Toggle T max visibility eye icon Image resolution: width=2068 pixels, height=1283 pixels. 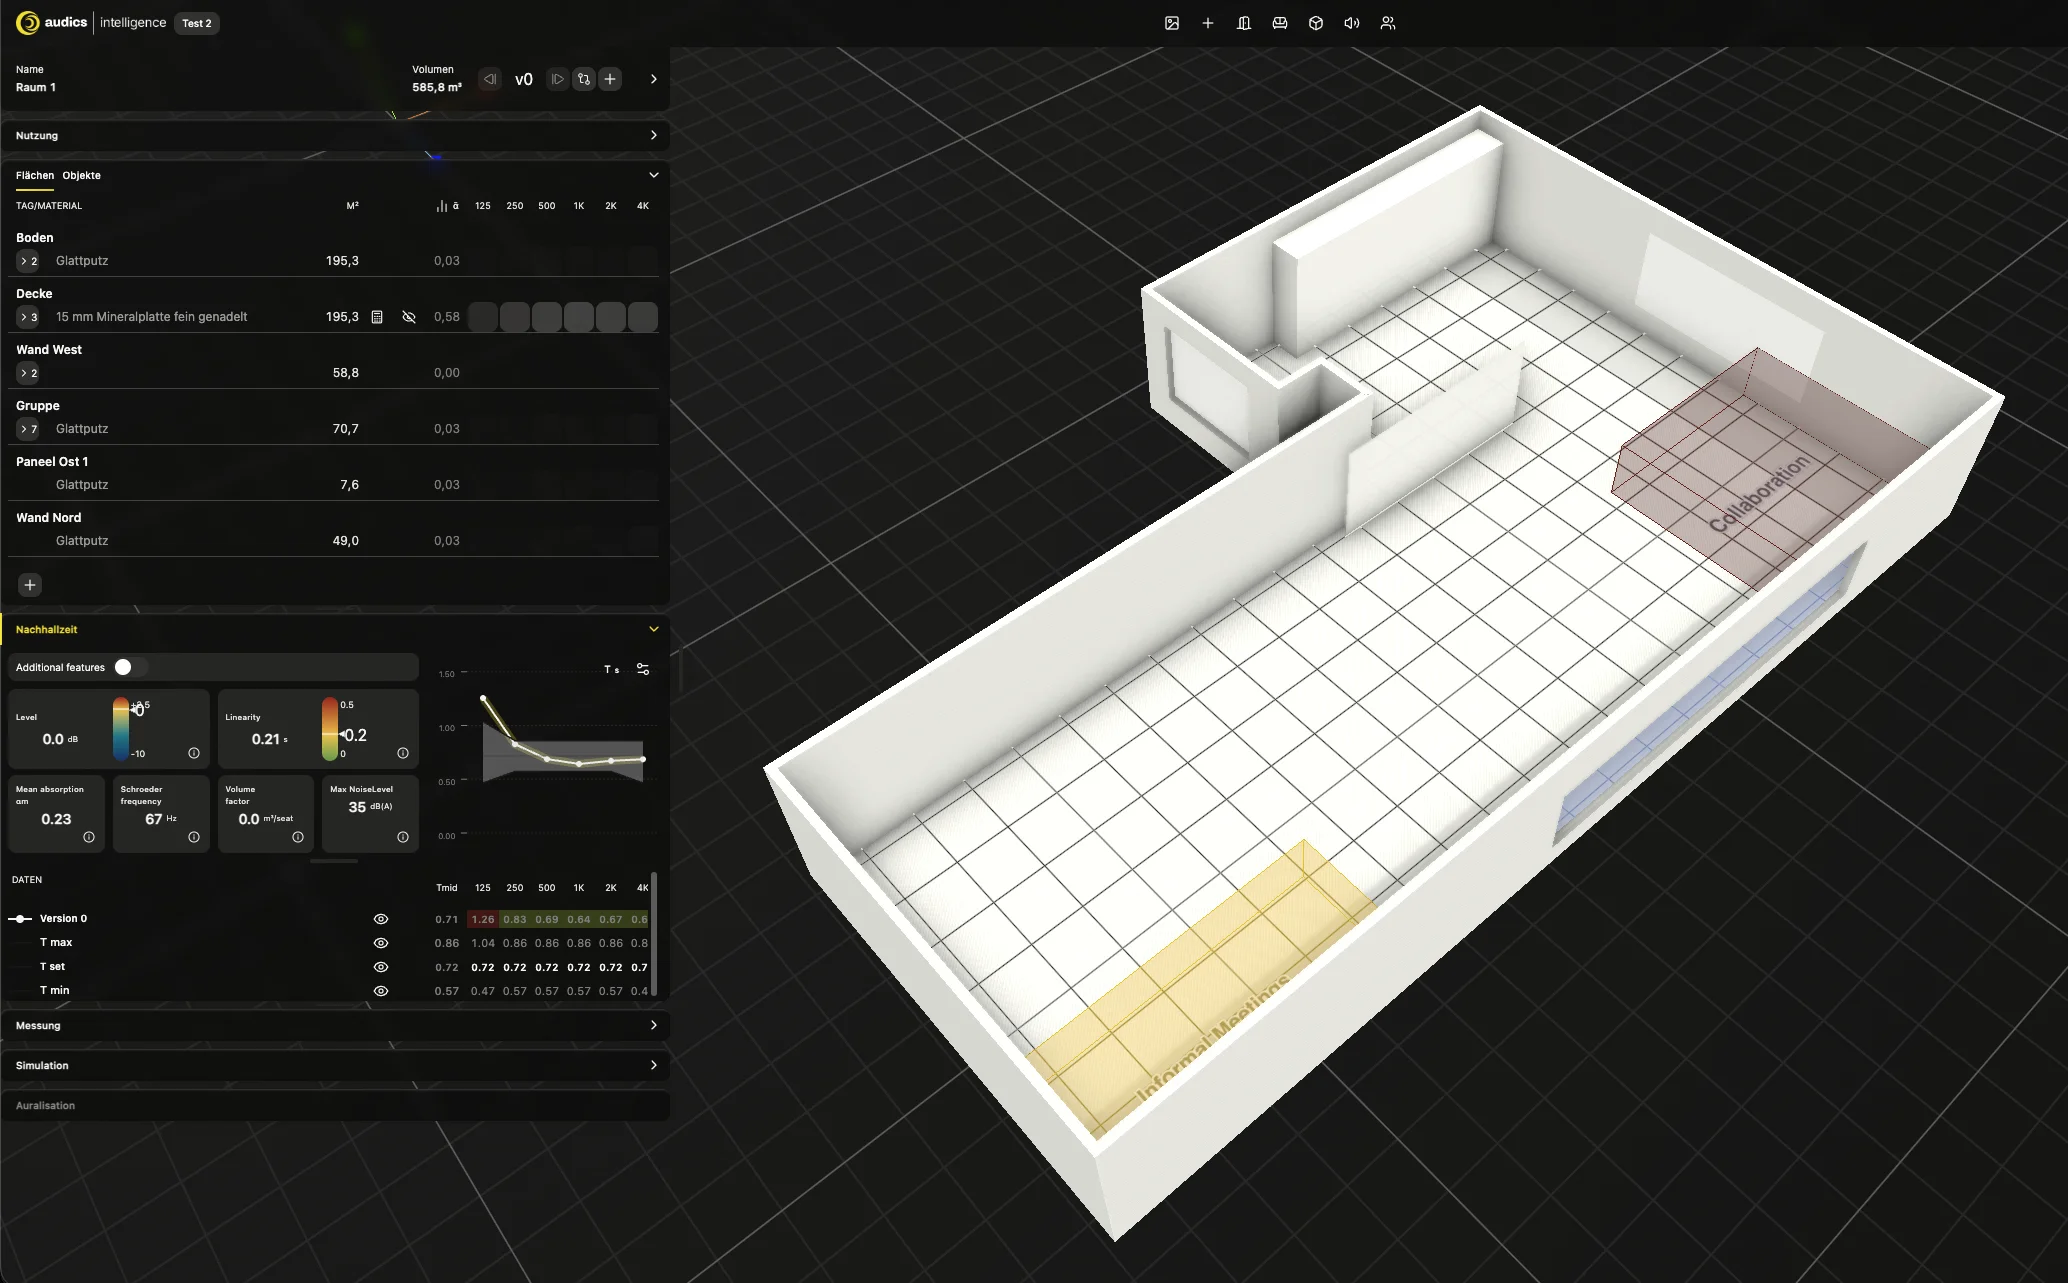[x=381, y=943]
